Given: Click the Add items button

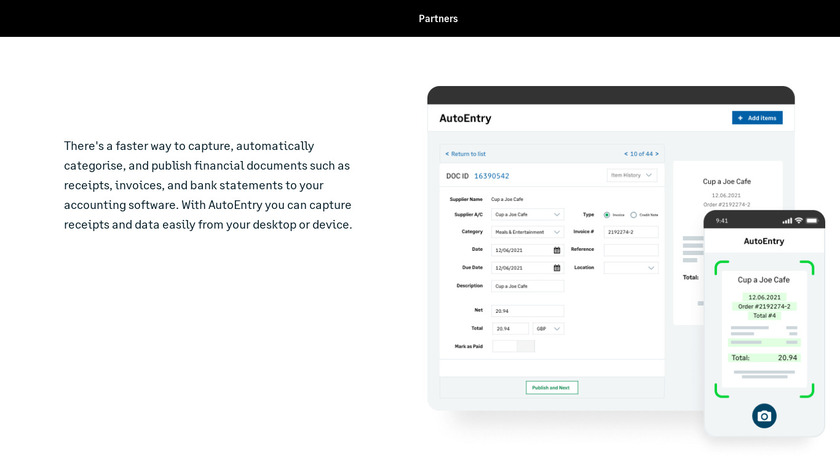Looking at the screenshot, I should (x=757, y=118).
